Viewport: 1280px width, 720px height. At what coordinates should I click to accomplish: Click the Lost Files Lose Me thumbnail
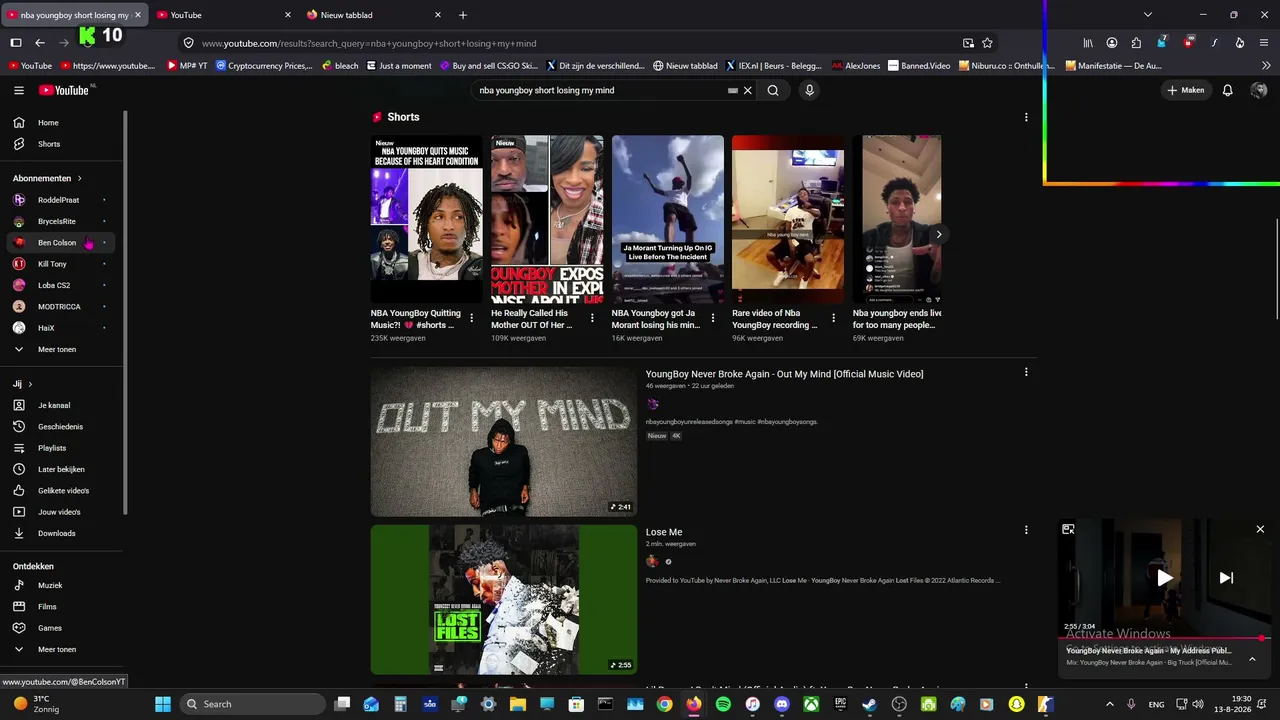(x=504, y=600)
